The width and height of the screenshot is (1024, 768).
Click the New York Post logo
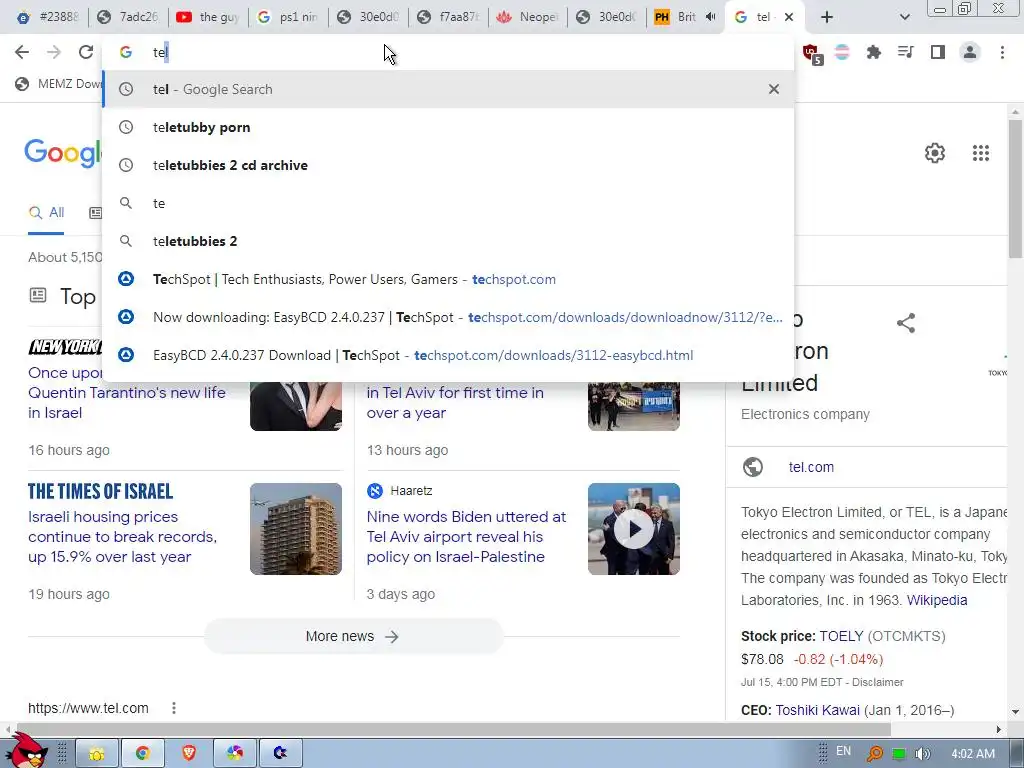(65, 347)
